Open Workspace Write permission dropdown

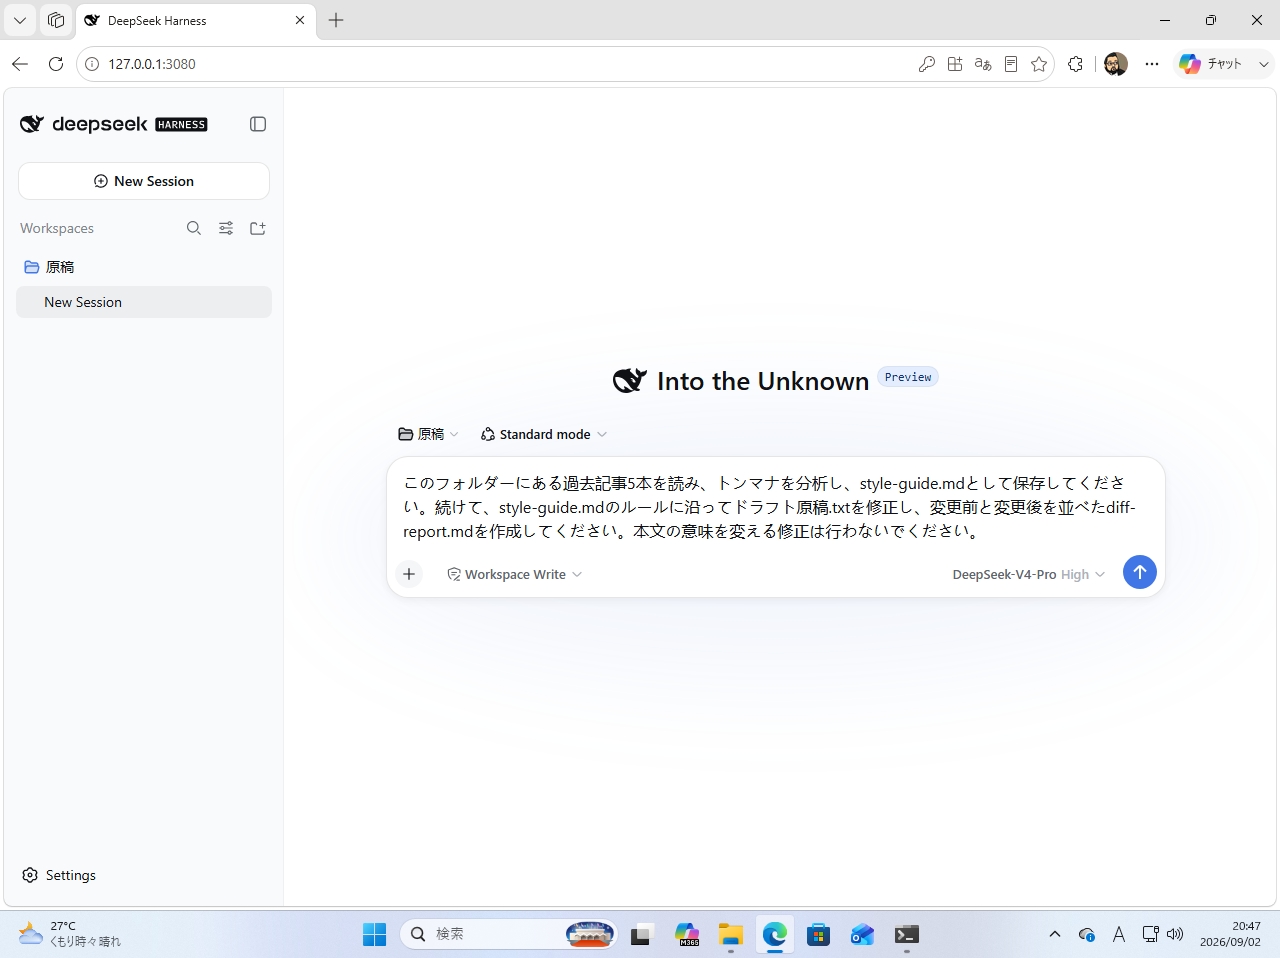pyautogui.click(x=515, y=574)
